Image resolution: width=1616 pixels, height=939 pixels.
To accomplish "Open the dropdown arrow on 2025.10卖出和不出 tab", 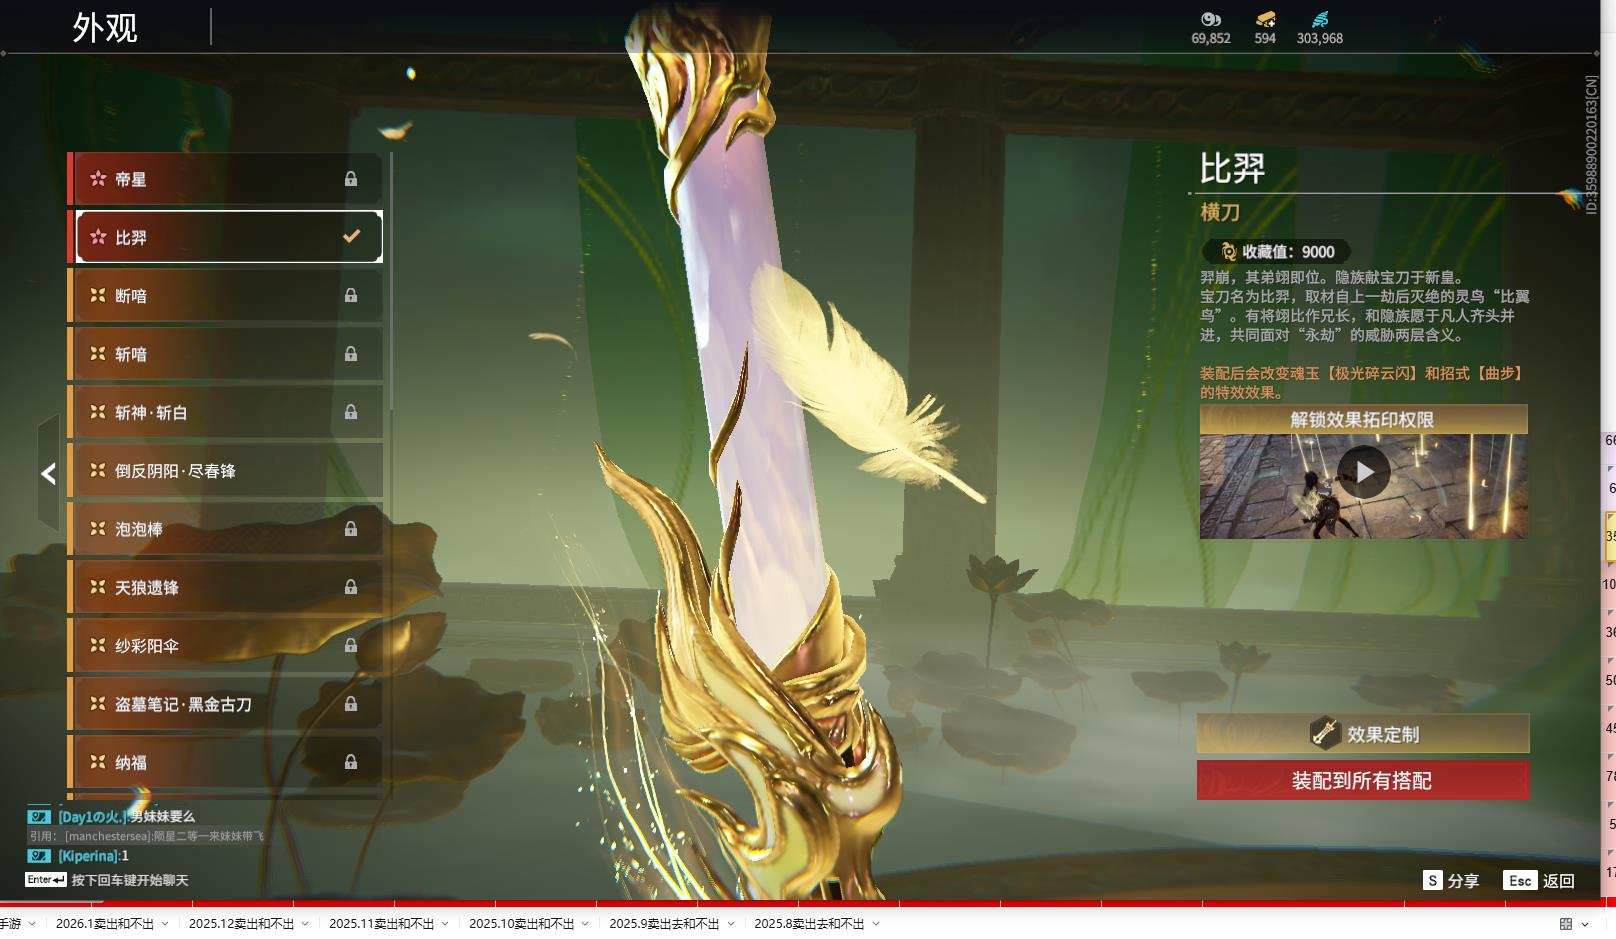I will coord(585,924).
